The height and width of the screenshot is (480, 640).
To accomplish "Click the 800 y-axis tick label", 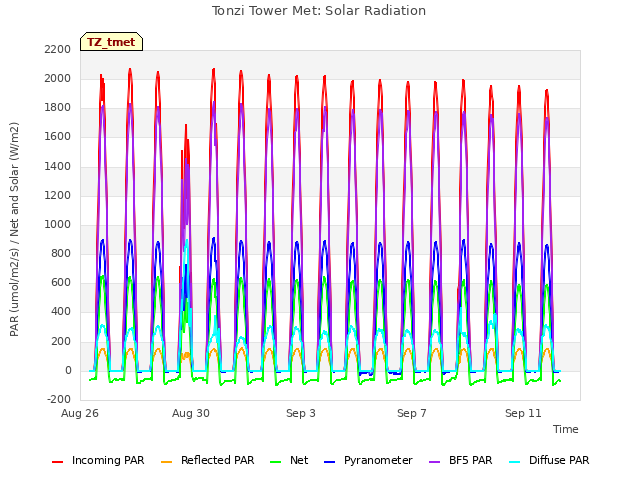I will [61, 253].
